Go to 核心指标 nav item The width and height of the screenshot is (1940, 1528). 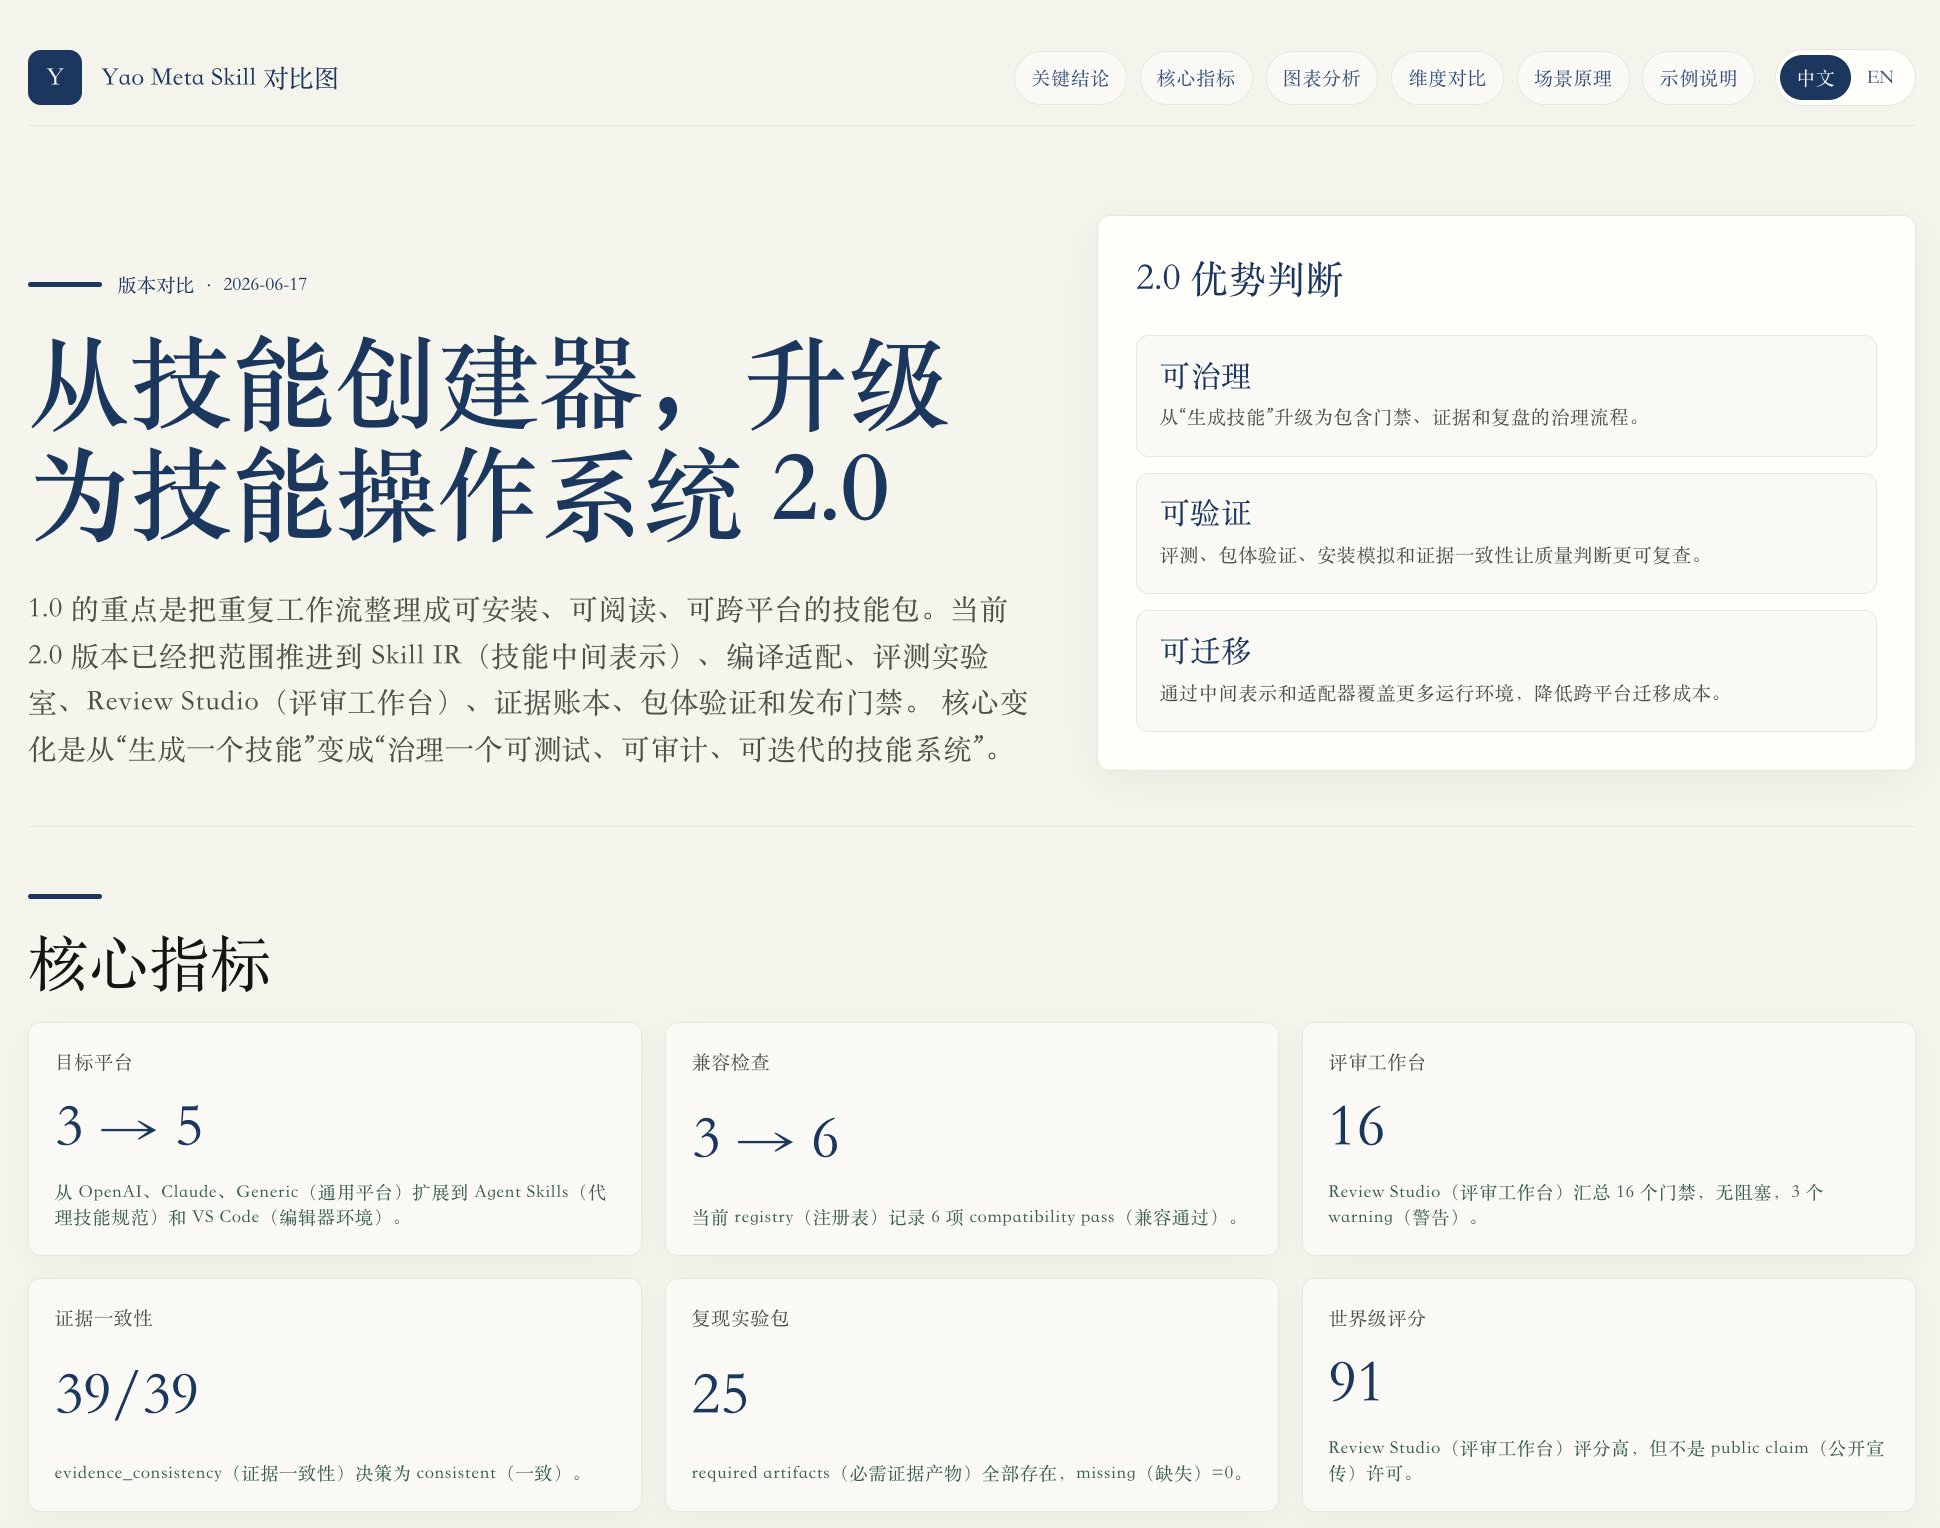[1196, 78]
